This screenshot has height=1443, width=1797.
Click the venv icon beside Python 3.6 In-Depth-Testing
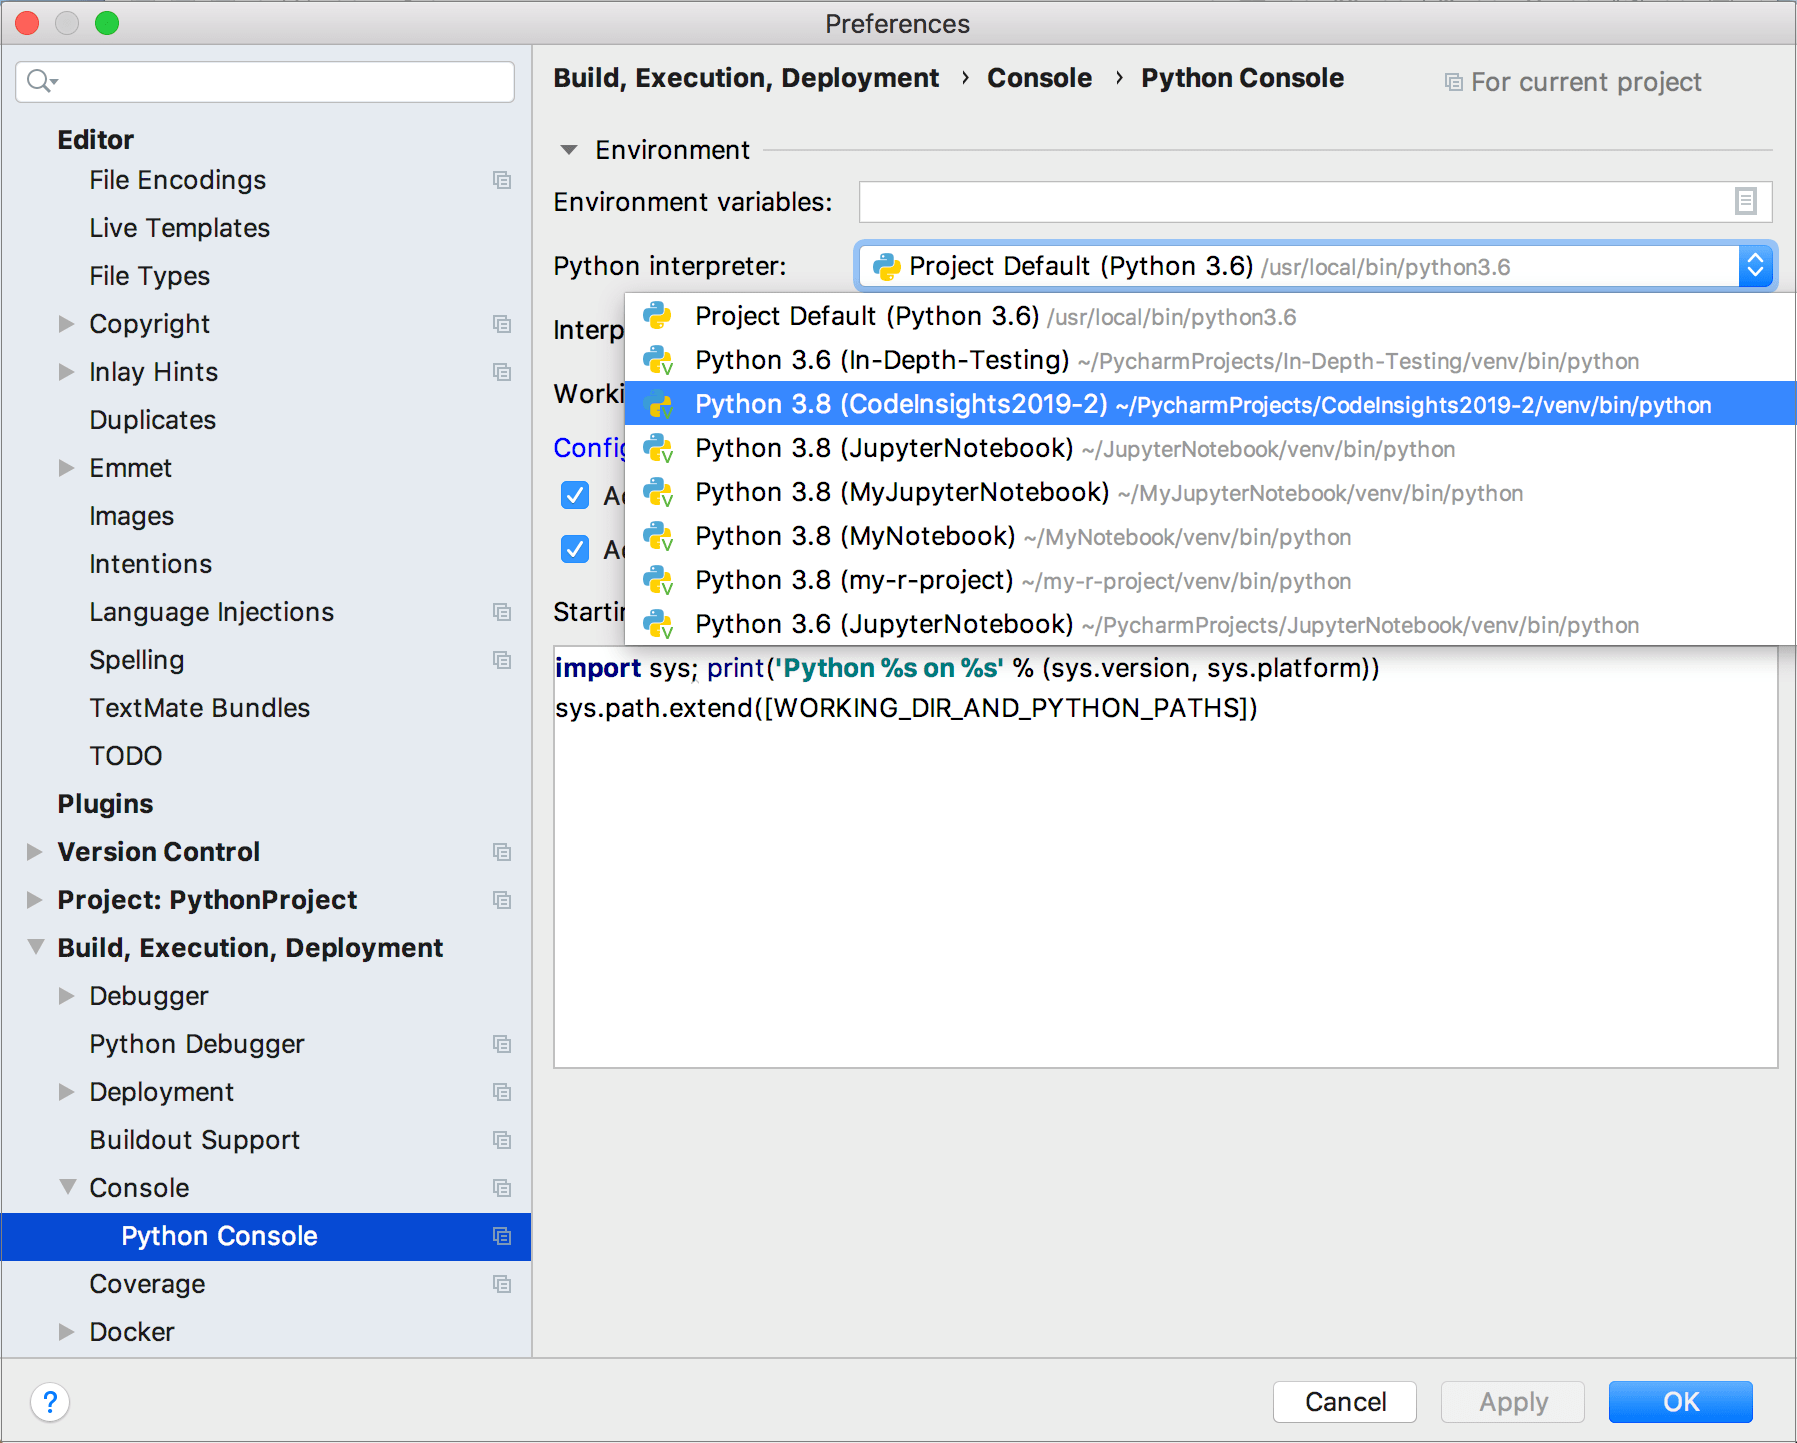point(658,360)
